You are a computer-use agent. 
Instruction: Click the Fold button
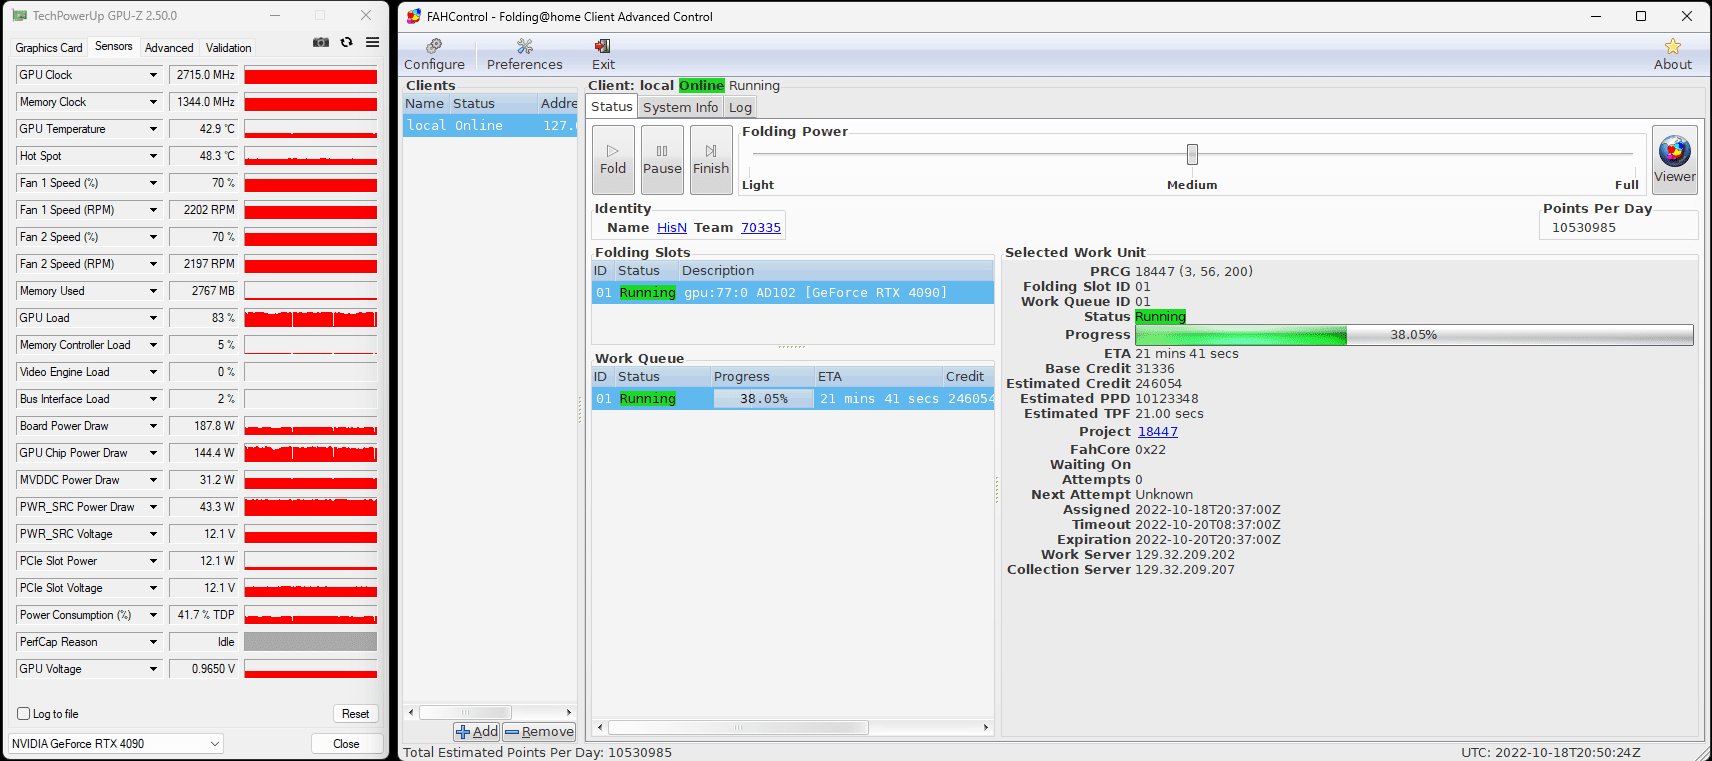point(613,160)
